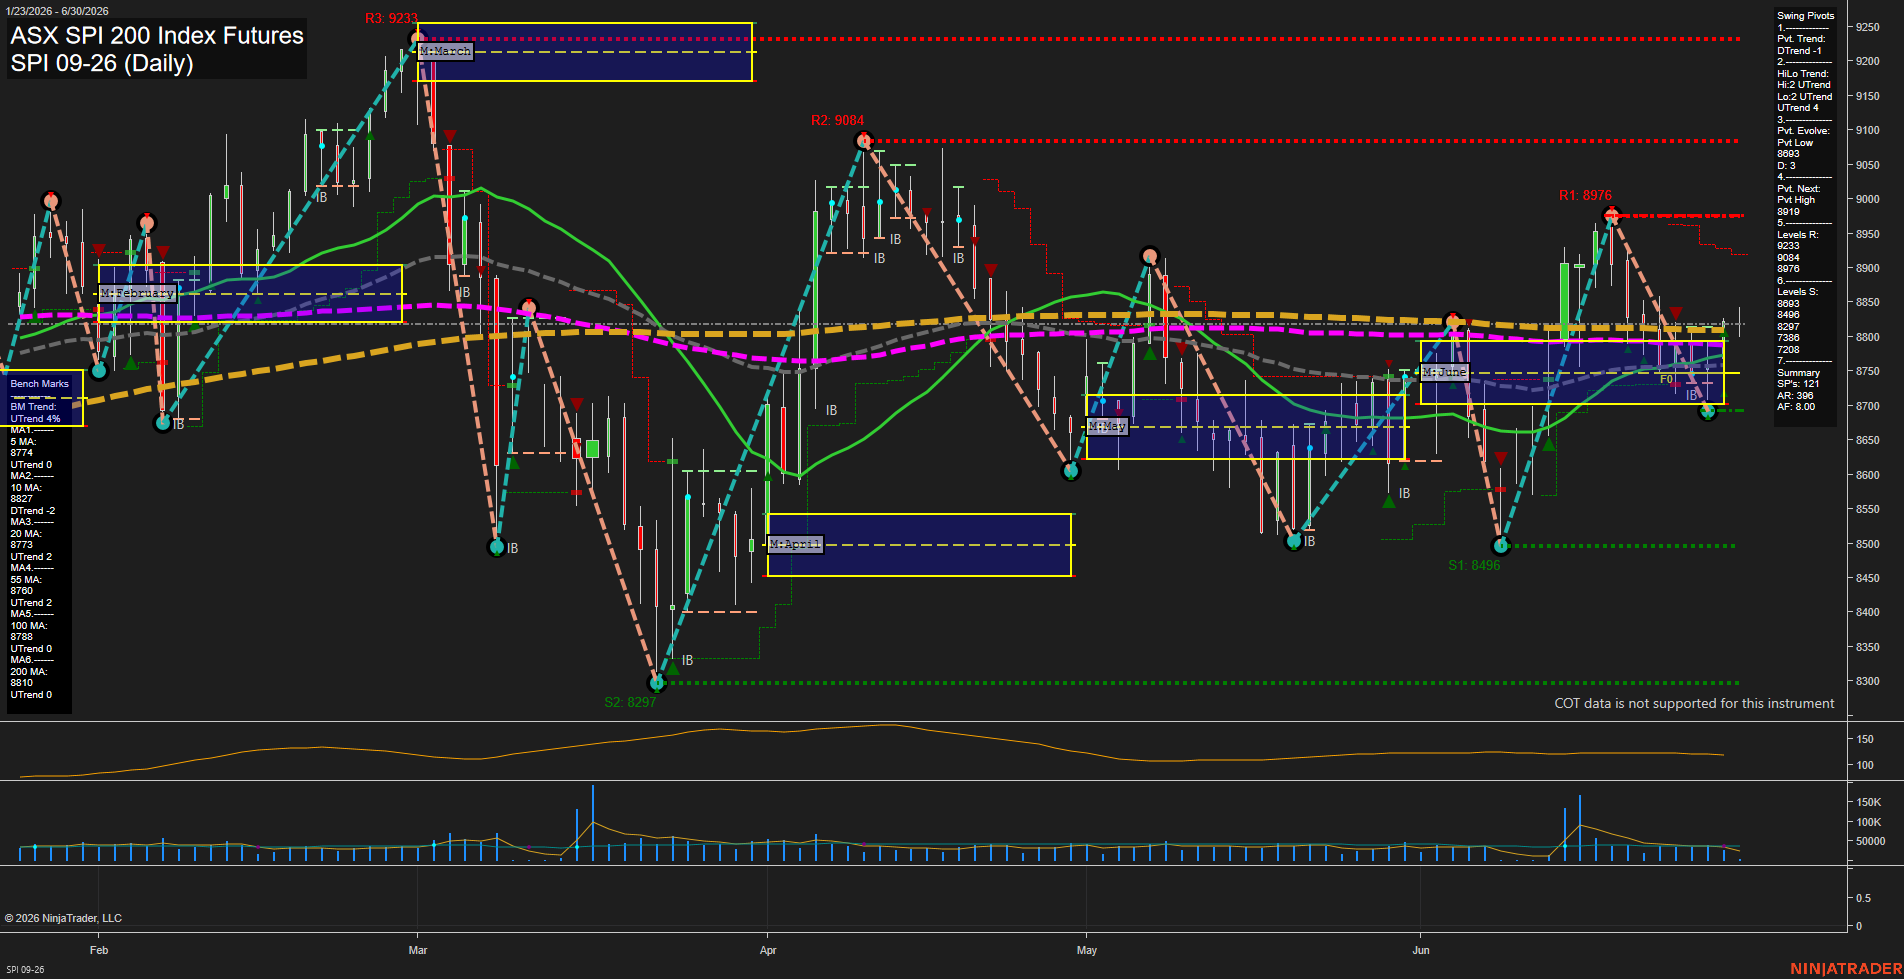Click the 9250 price axis label

click(1867, 27)
